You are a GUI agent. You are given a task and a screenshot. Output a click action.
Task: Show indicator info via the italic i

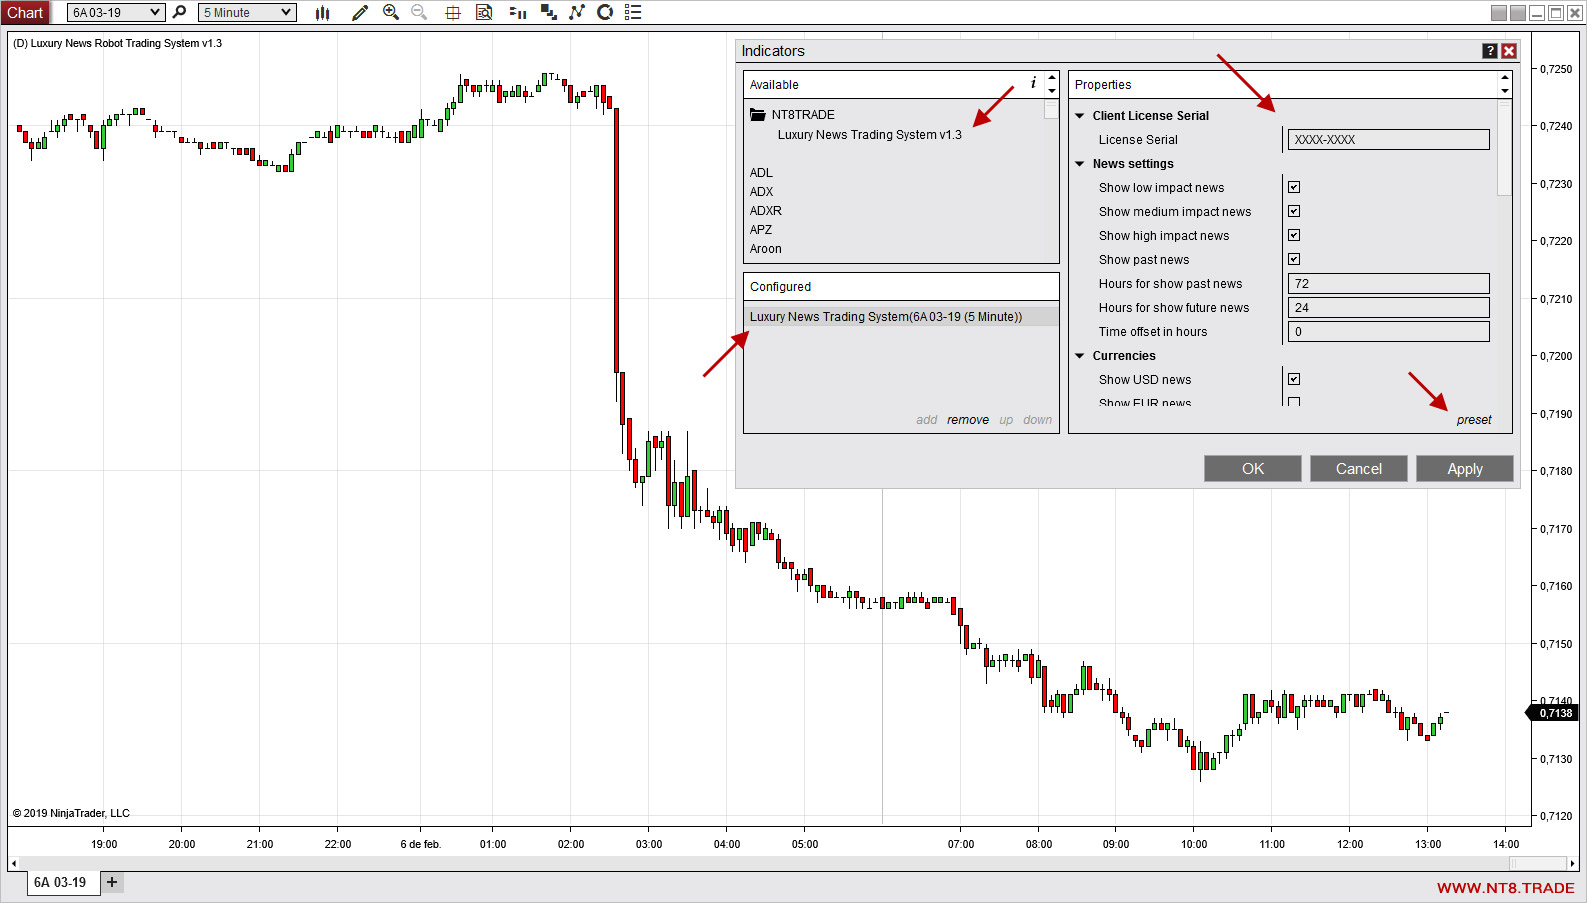click(1033, 83)
